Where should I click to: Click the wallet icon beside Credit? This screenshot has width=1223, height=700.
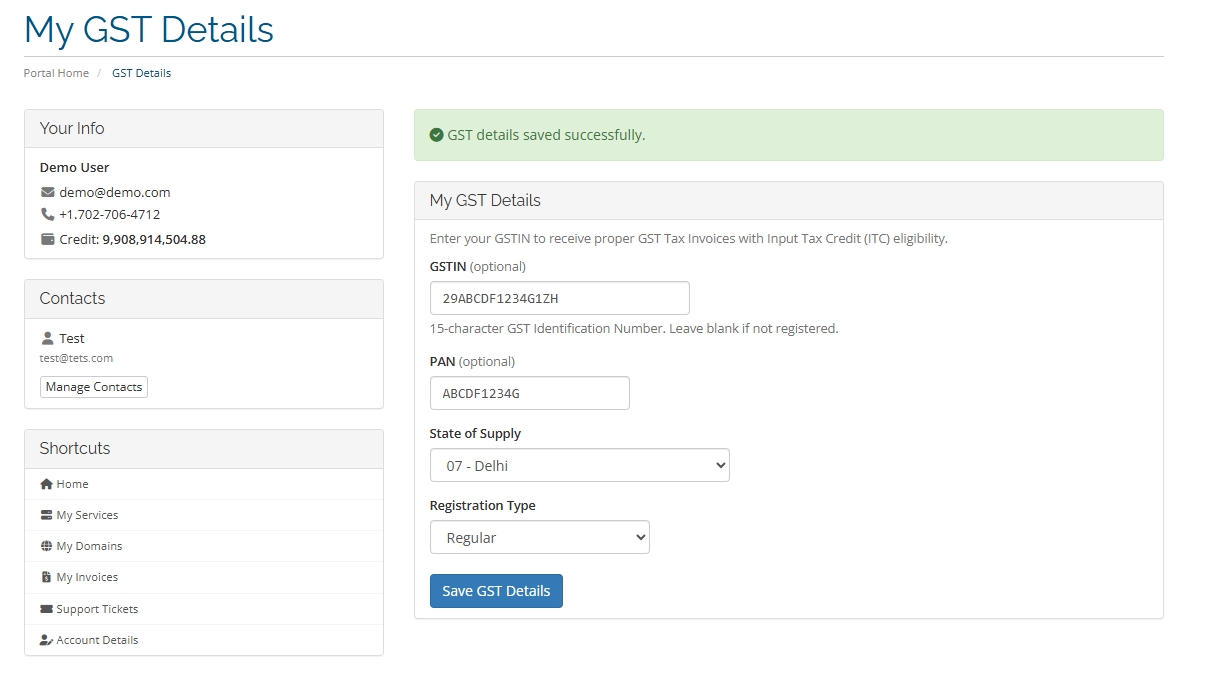click(47, 239)
